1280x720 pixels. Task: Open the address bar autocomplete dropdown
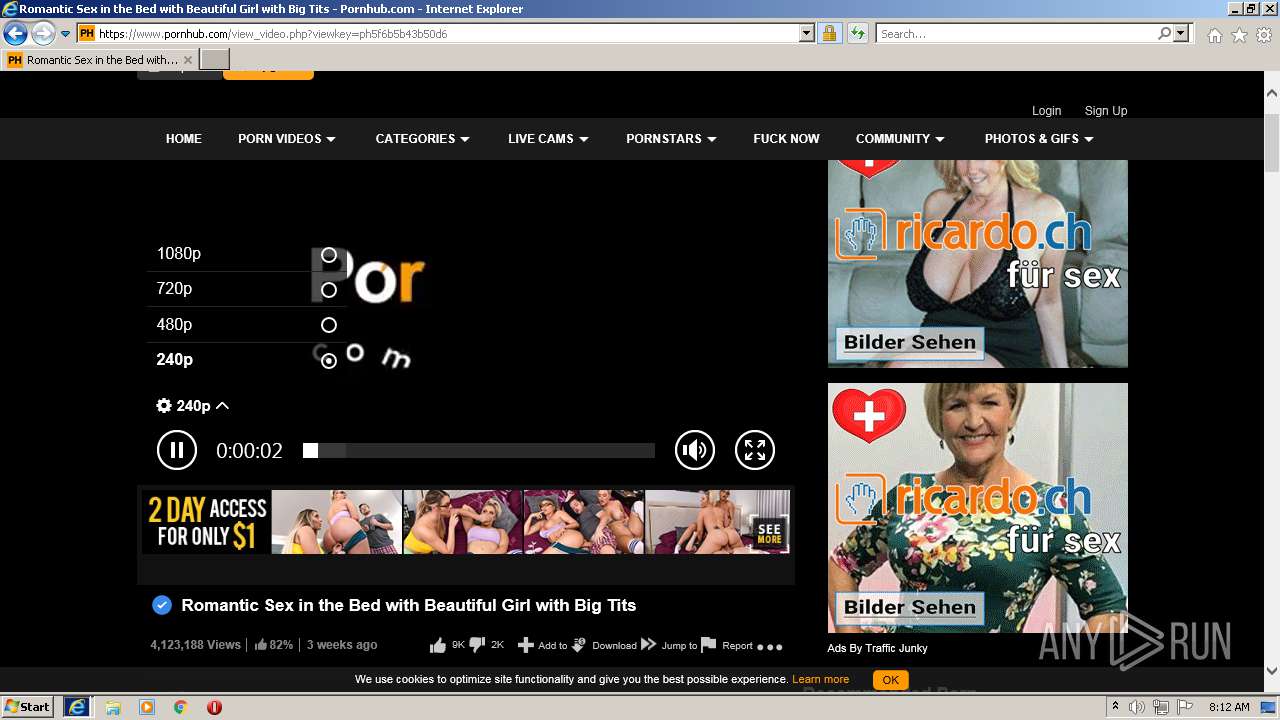pos(807,34)
